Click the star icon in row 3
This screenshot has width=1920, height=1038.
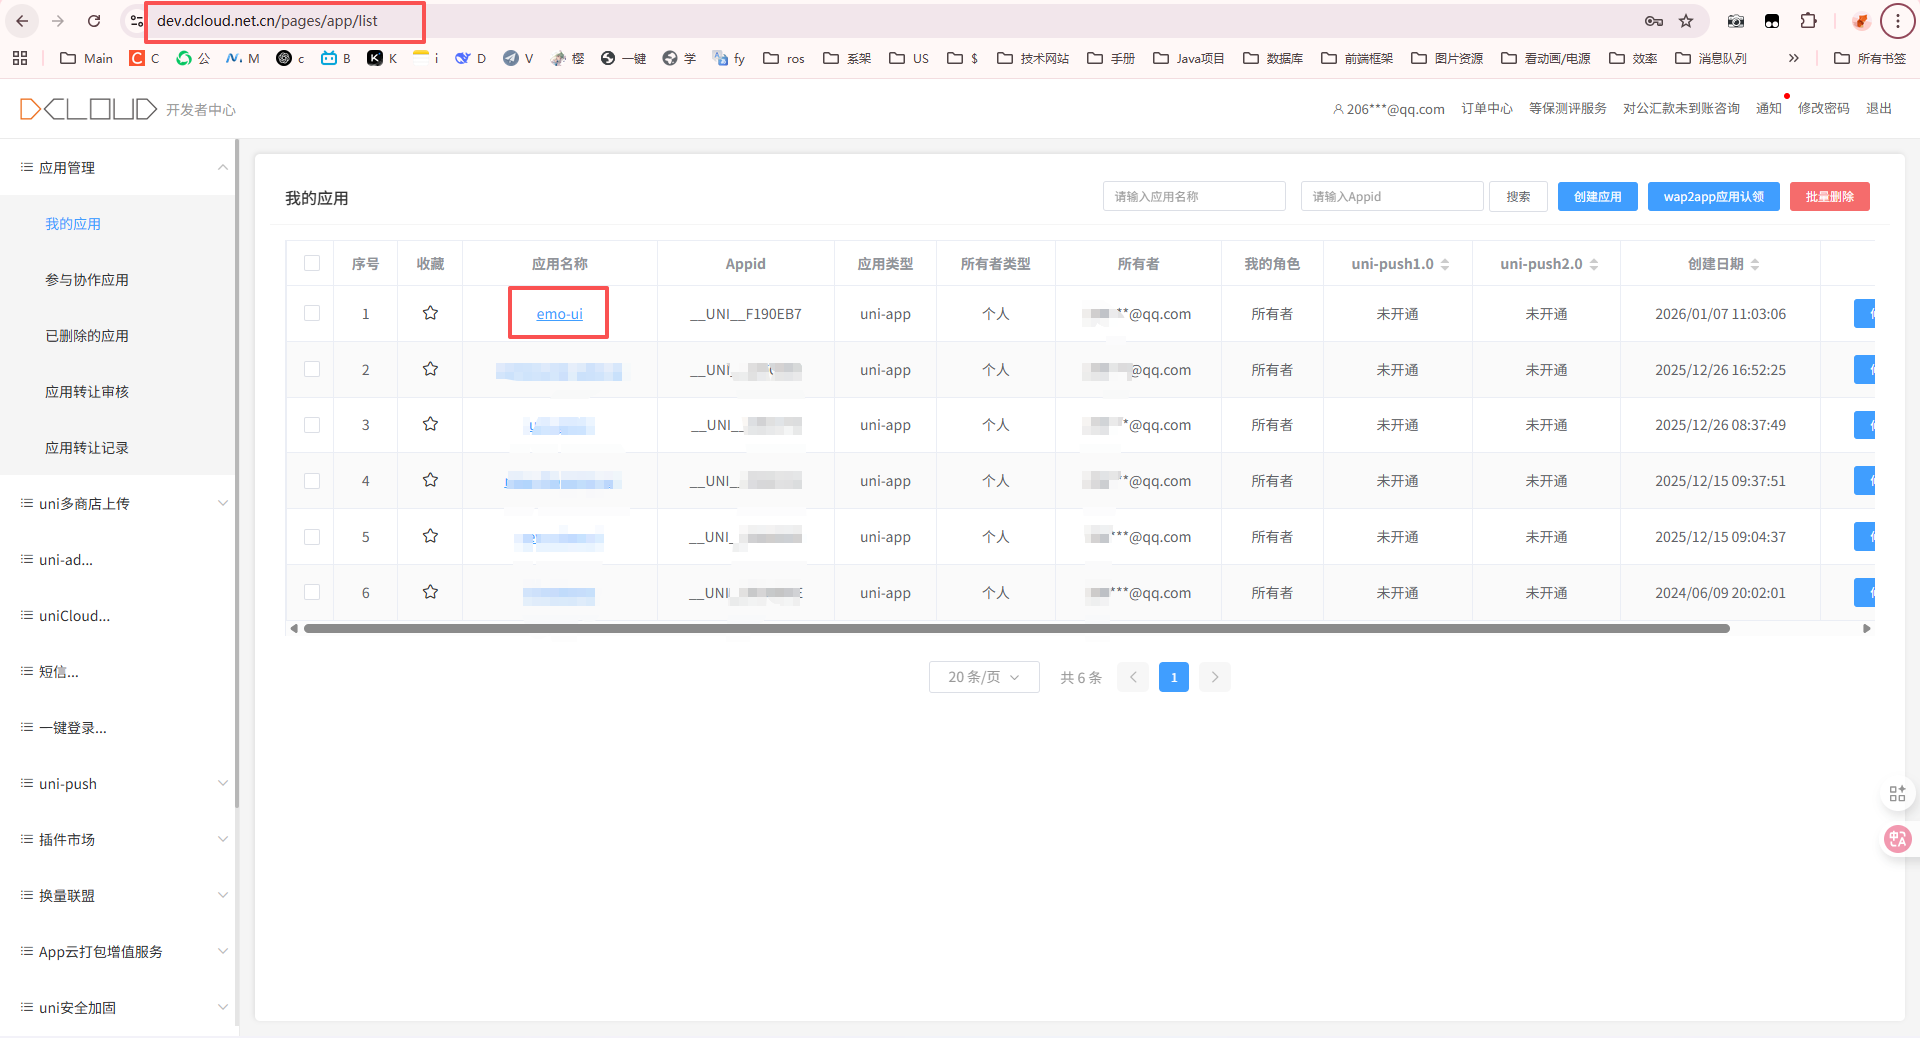(430, 424)
